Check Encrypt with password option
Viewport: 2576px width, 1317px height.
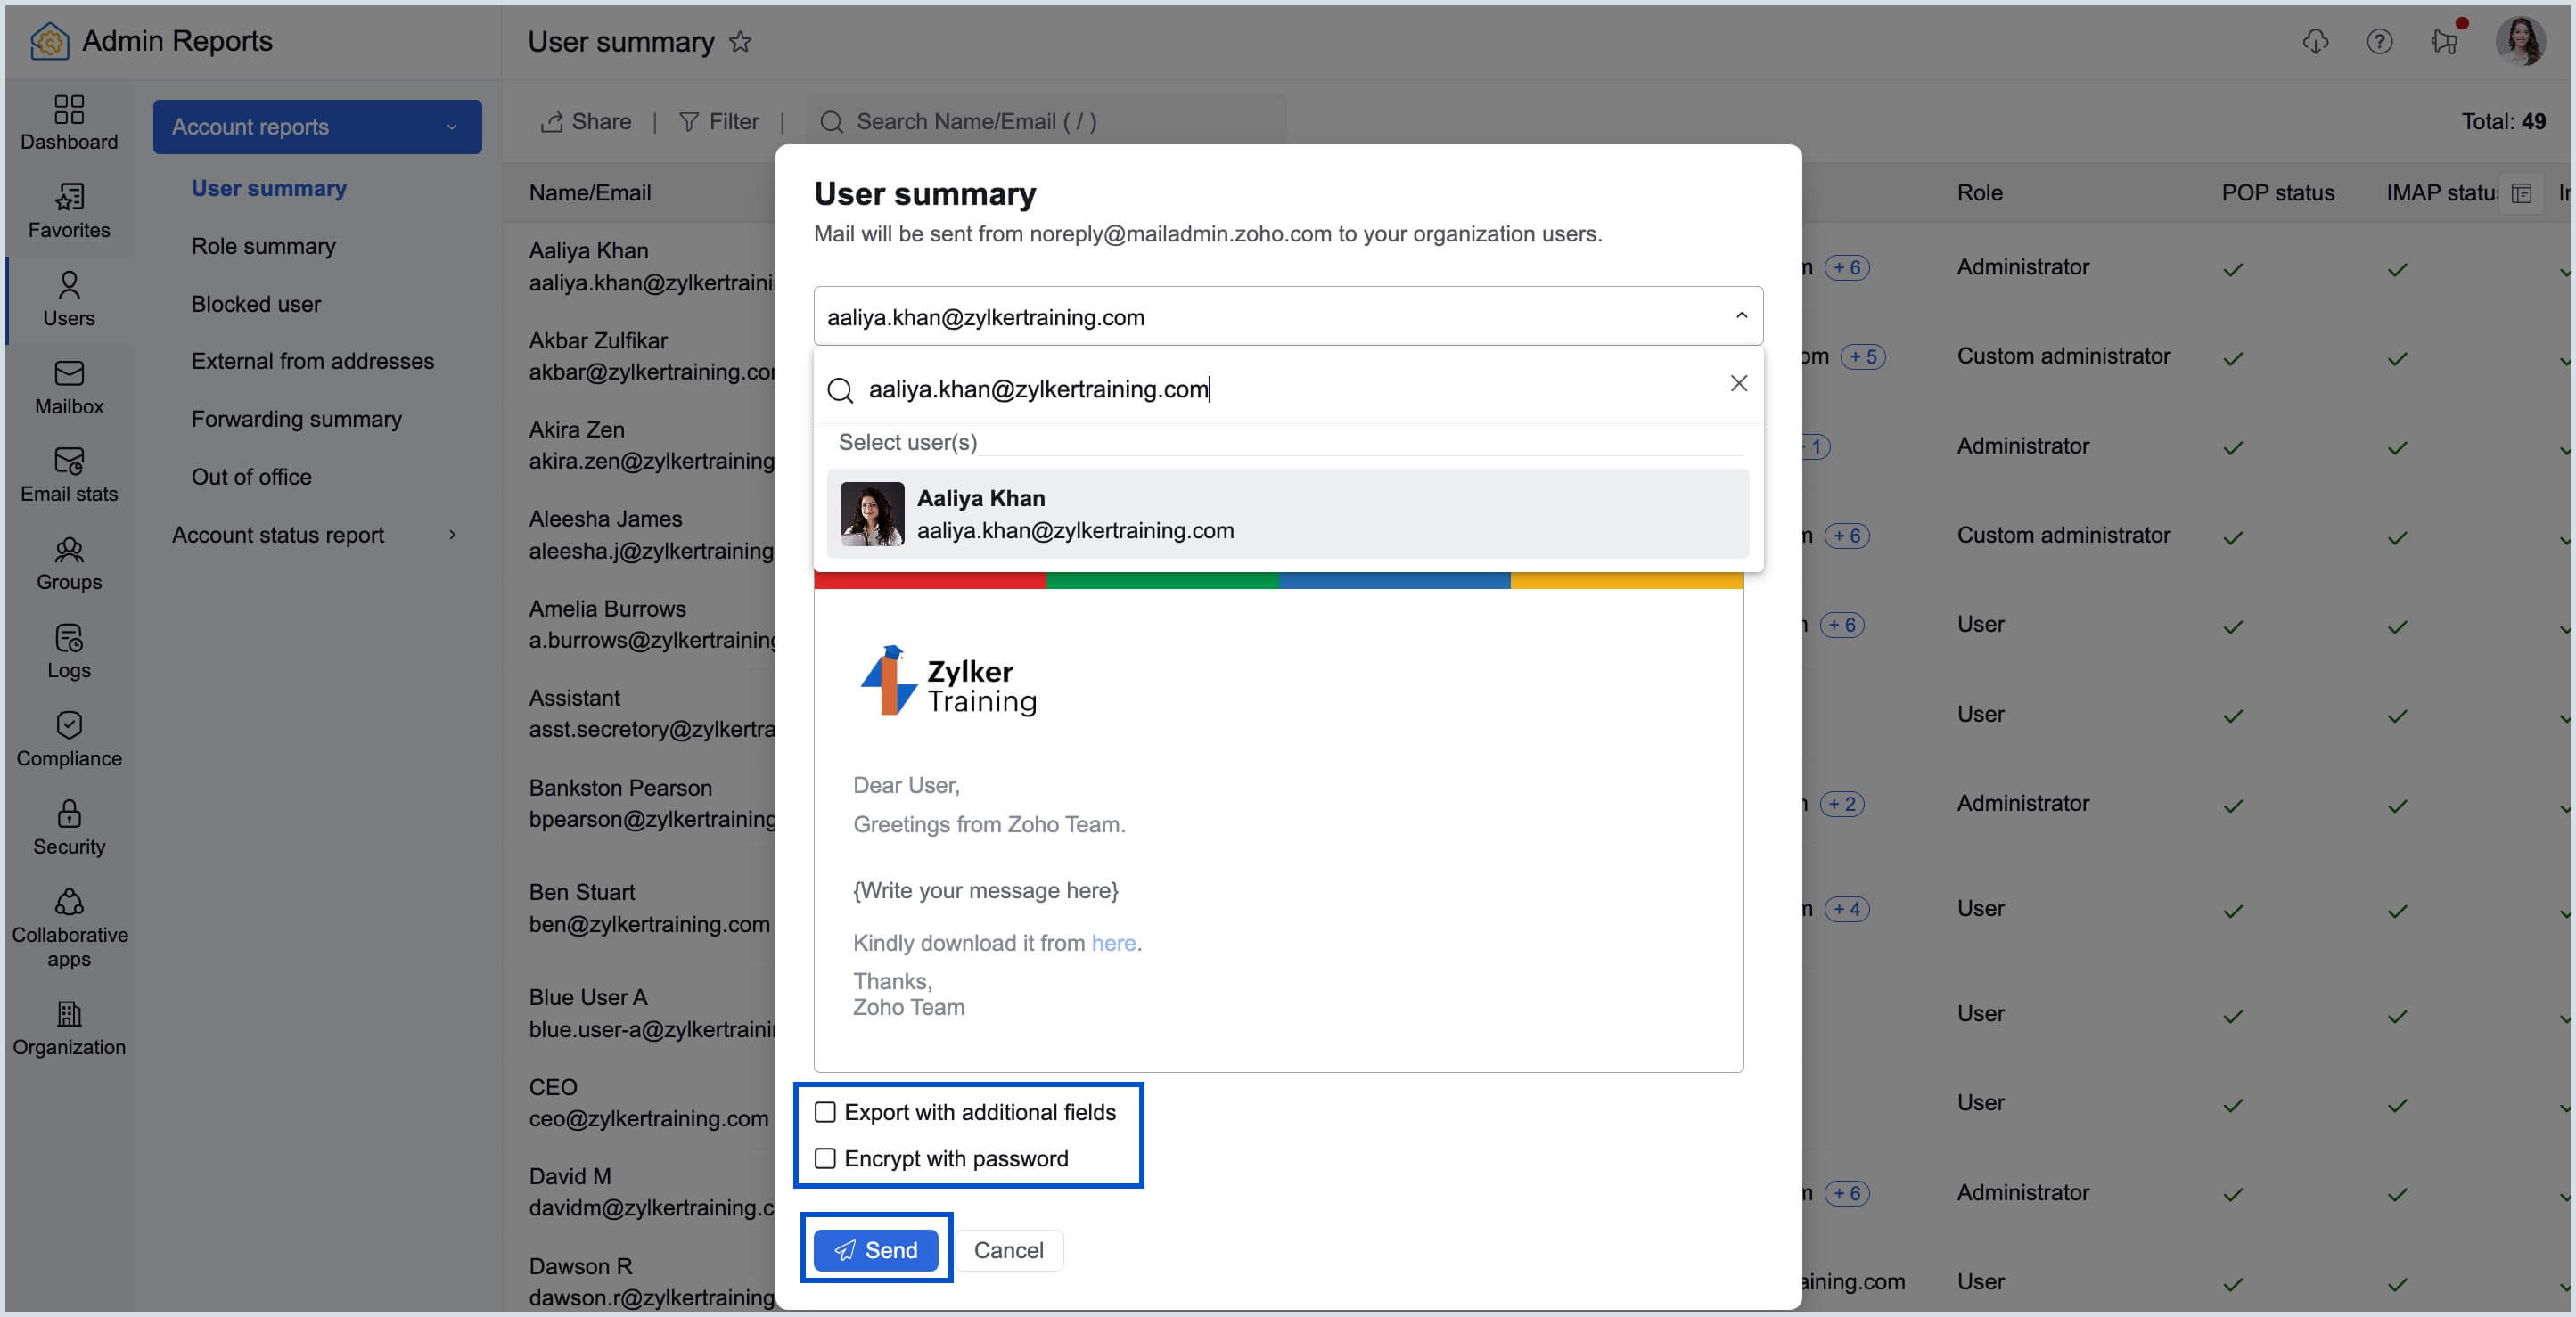(x=825, y=1158)
